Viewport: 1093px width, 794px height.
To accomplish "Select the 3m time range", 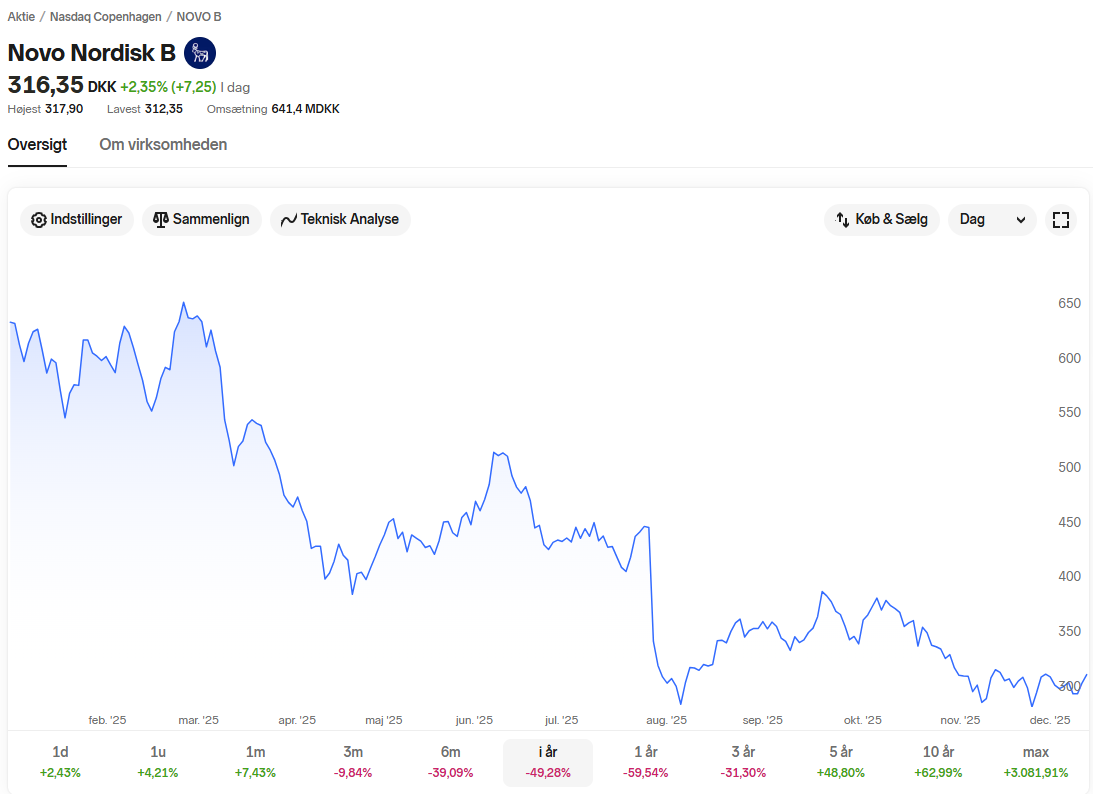I will coord(353,762).
